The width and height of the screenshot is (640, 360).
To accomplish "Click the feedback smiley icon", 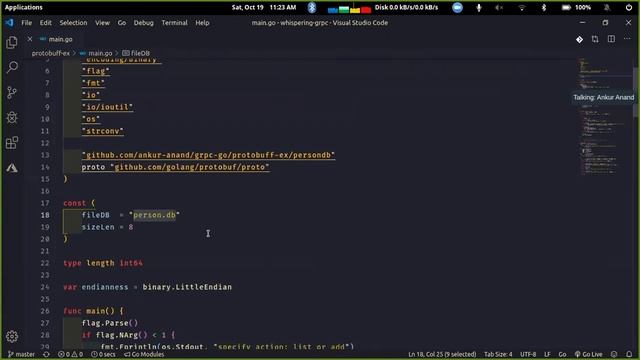I will [x=614, y=354].
